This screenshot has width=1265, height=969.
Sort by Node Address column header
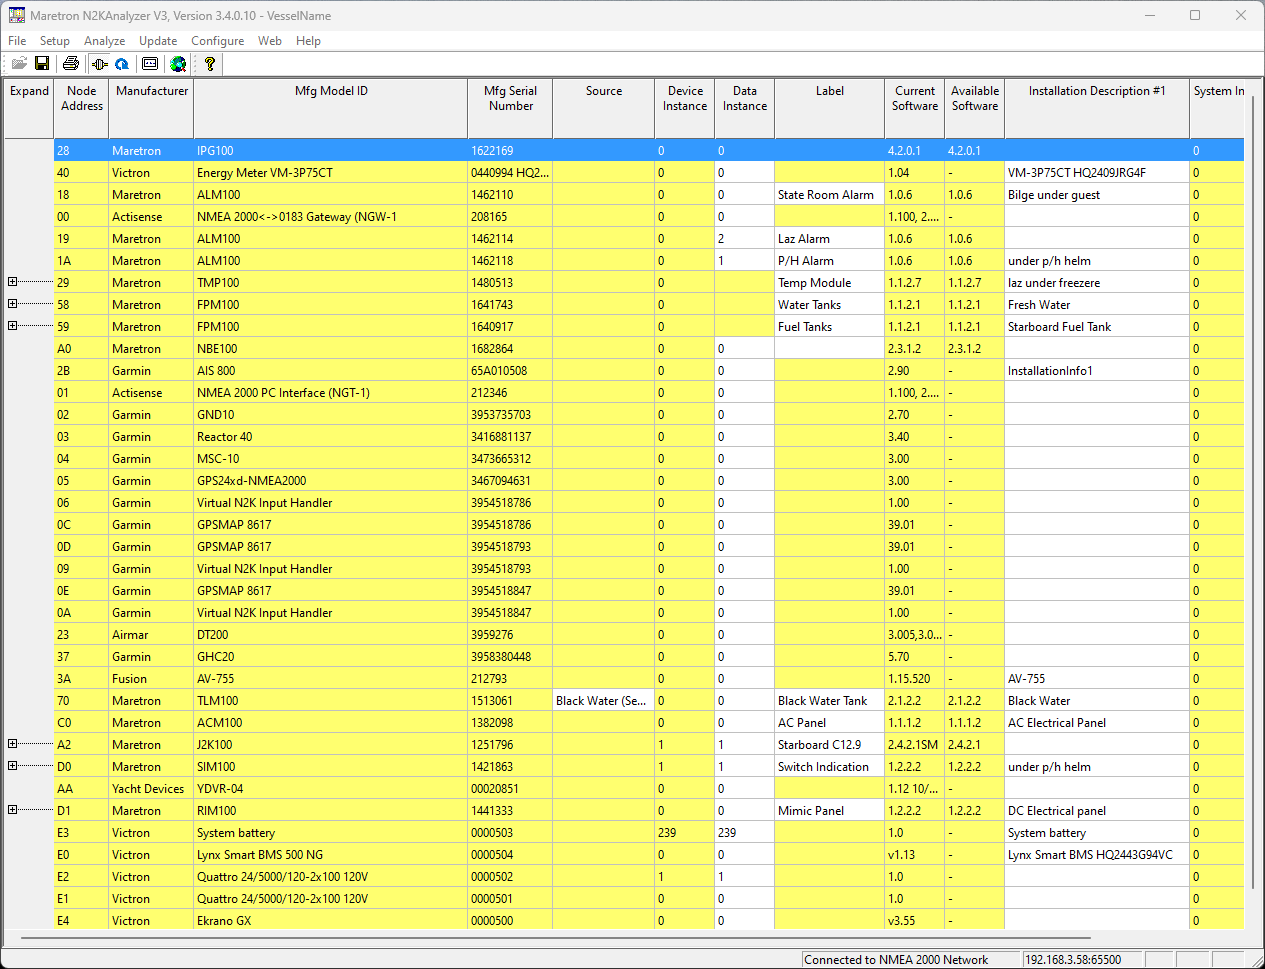[x=82, y=108]
